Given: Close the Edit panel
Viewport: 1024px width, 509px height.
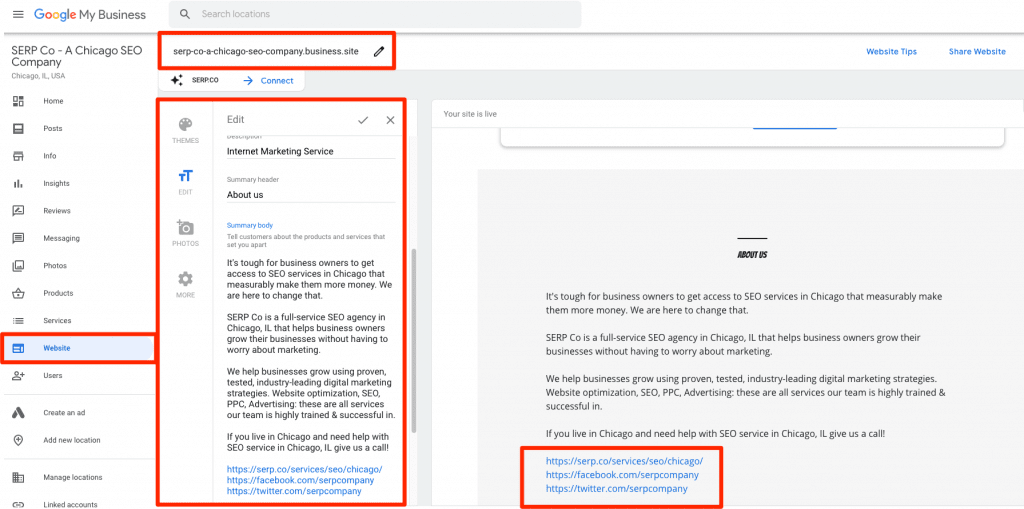Looking at the screenshot, I should coord(391,120).
